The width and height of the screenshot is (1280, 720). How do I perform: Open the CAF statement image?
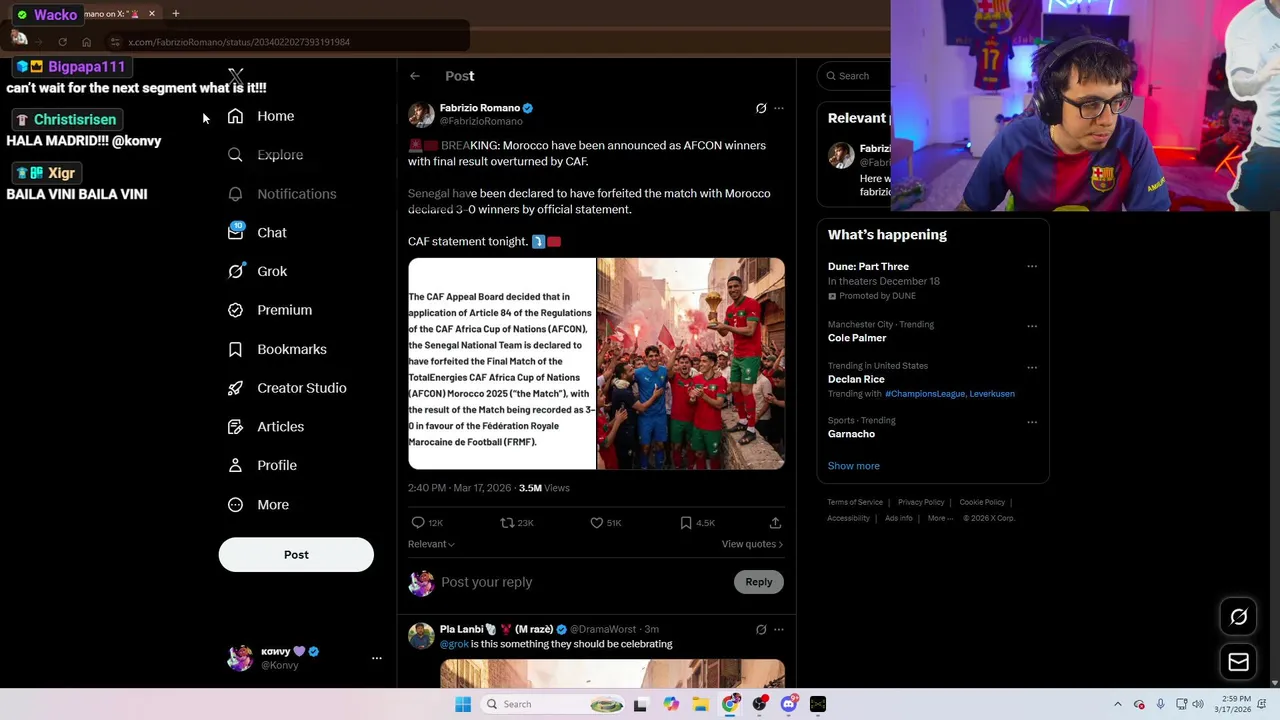(501, 364)
